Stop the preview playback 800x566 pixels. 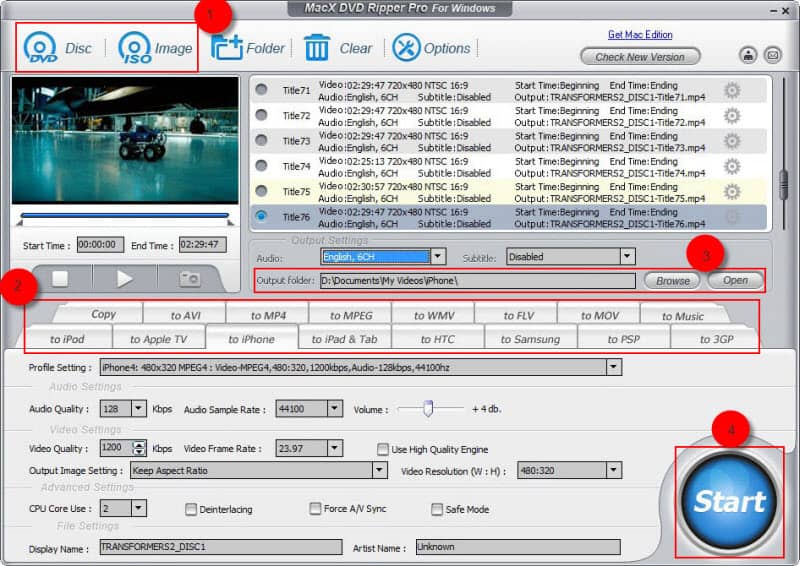60,279
